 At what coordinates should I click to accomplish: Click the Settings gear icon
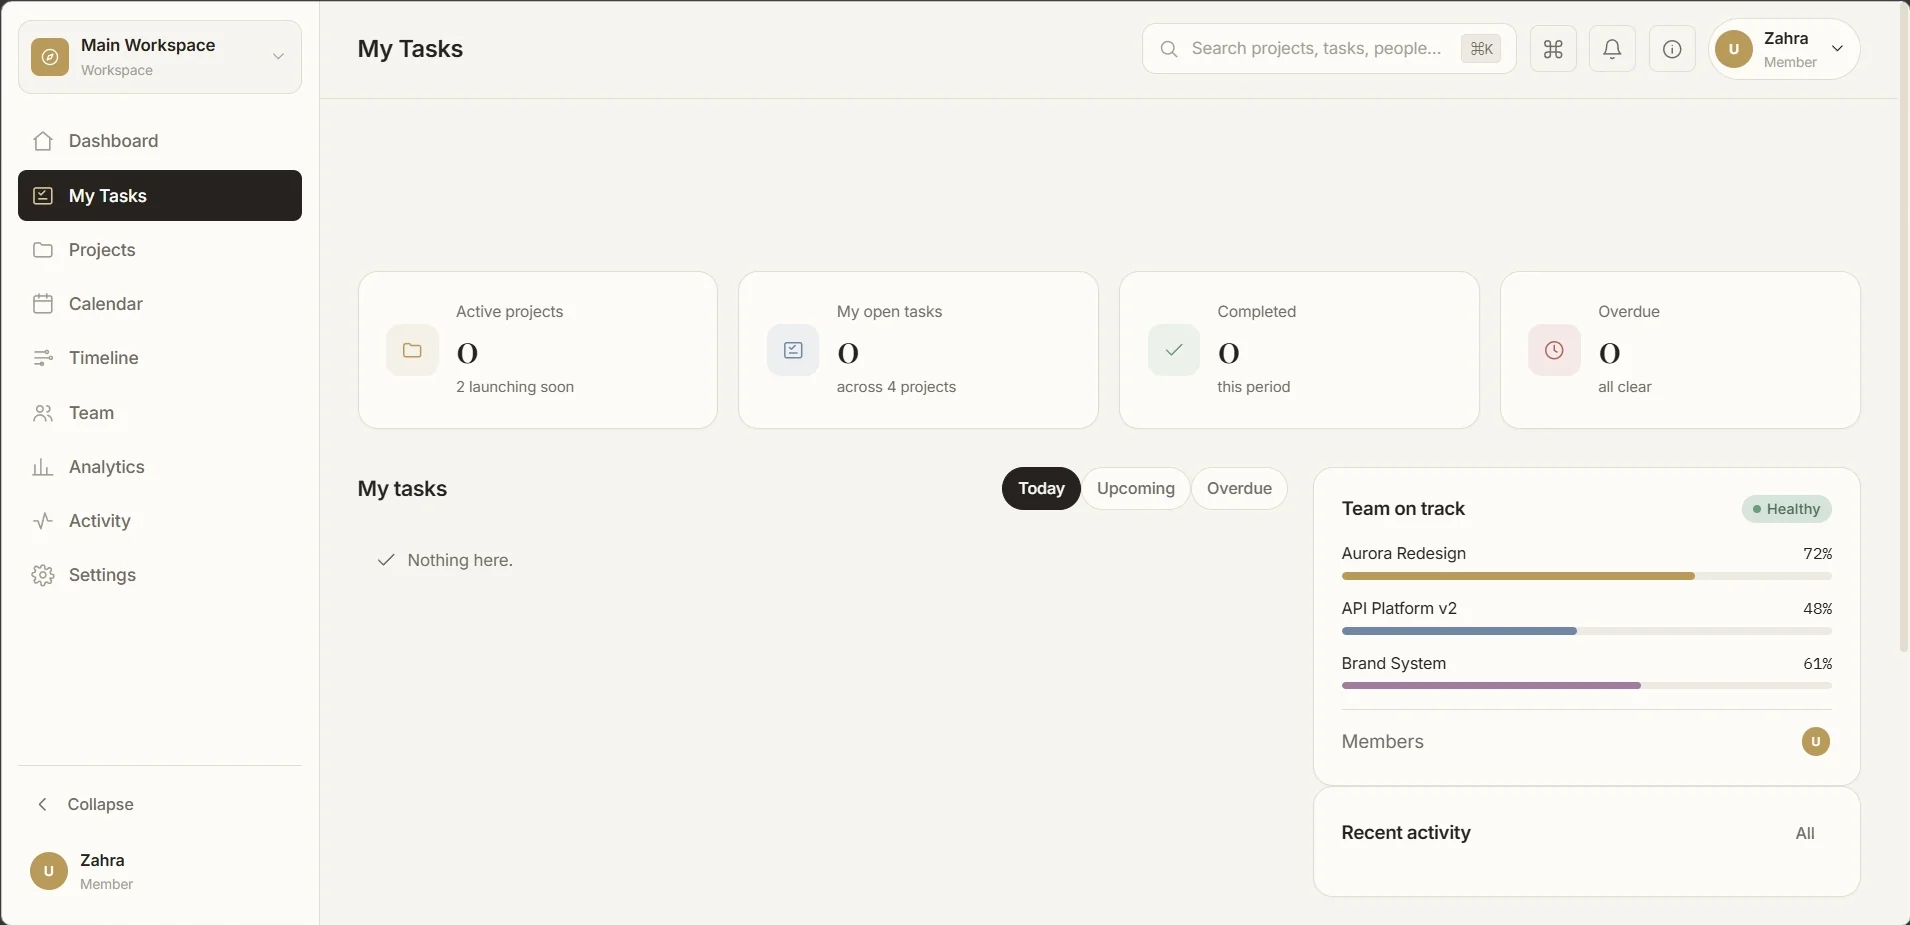point(43,575)
